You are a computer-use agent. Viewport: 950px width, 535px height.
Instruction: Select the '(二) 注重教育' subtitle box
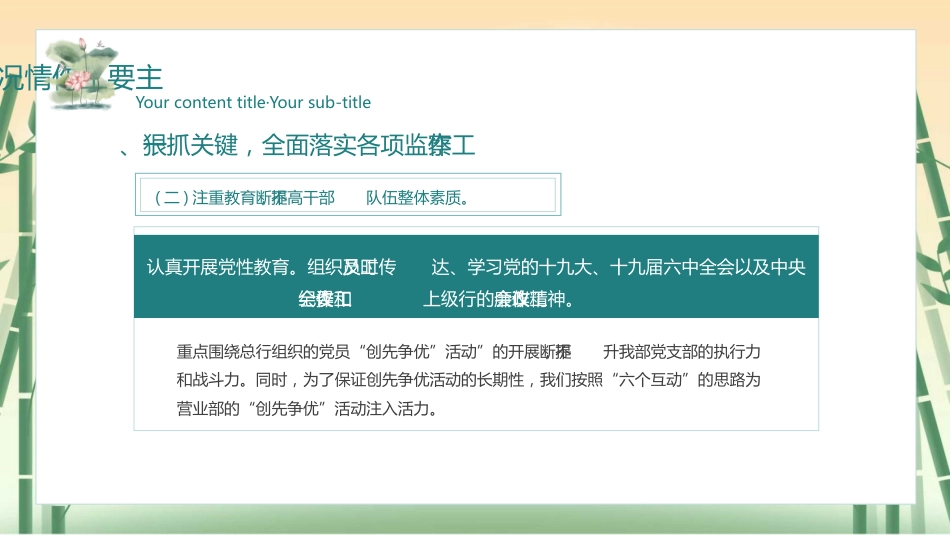pyautogui.click(x=348, y=194)
